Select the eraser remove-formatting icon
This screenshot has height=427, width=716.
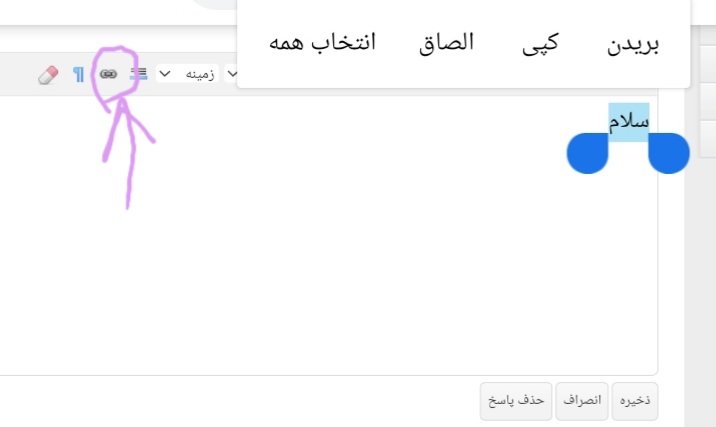48,75
